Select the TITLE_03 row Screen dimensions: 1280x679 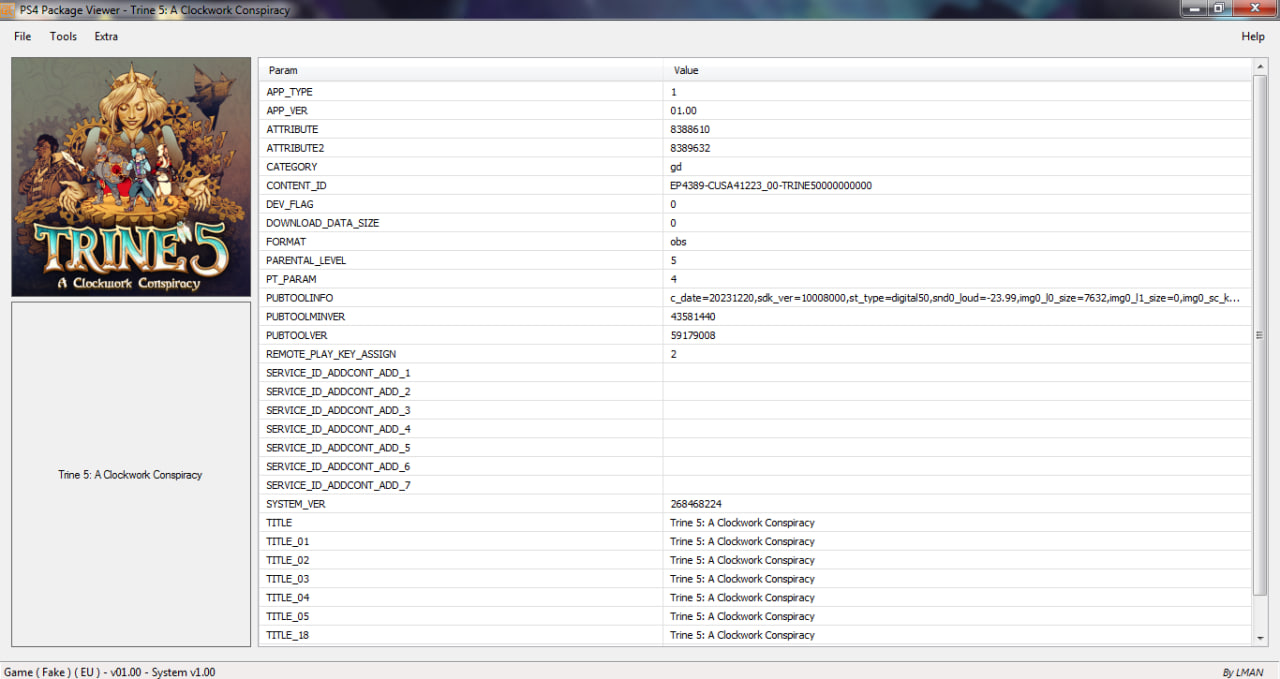755,579
